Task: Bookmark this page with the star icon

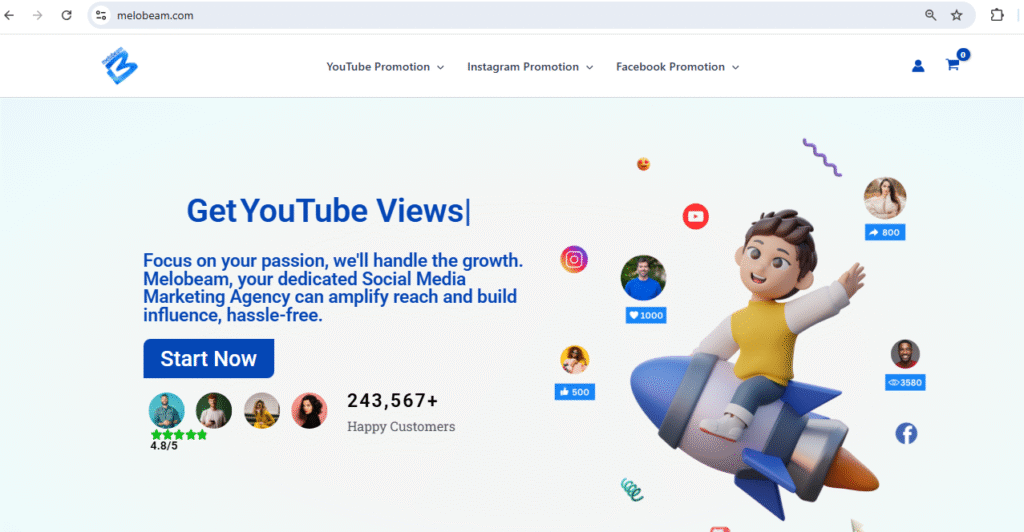Action: [x=957, y=15]
